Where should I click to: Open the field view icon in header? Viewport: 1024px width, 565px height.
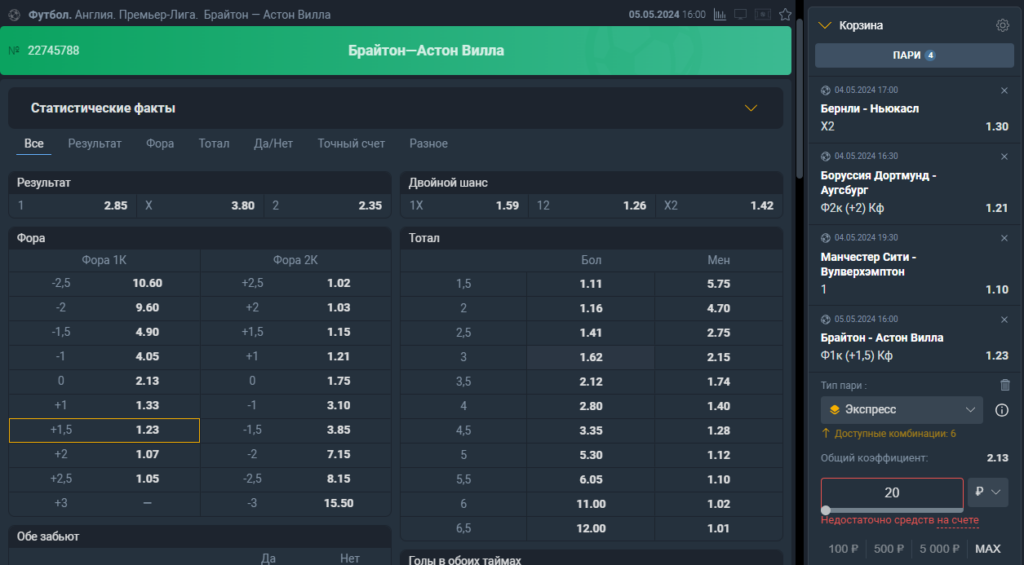(763, 14)
